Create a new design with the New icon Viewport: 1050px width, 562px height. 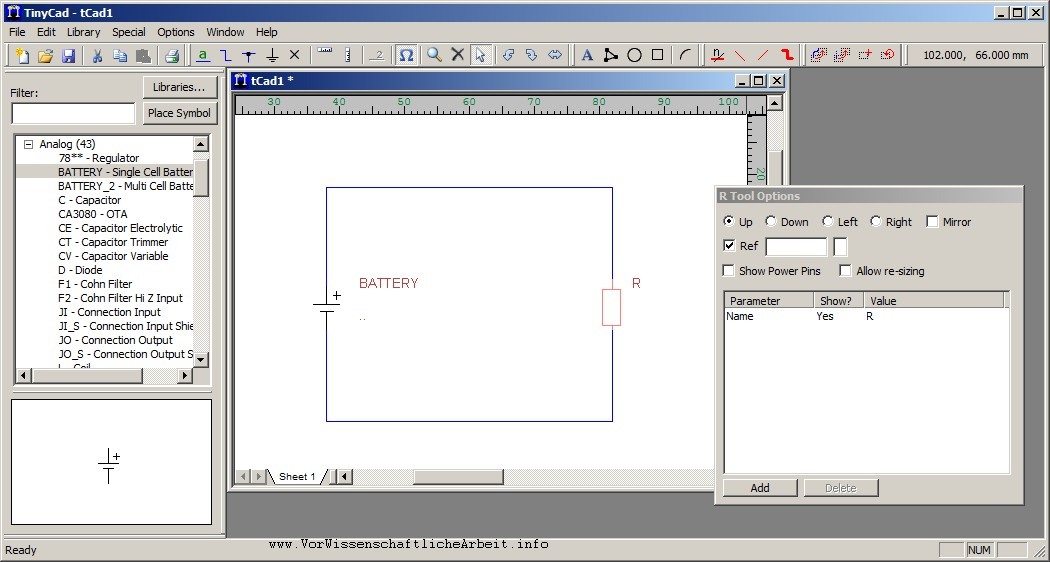pyautogui.click(x=23, y=56)
